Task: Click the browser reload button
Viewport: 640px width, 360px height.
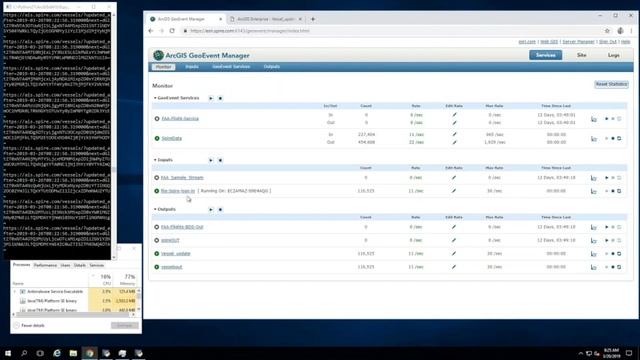Action: coord(172,31)
